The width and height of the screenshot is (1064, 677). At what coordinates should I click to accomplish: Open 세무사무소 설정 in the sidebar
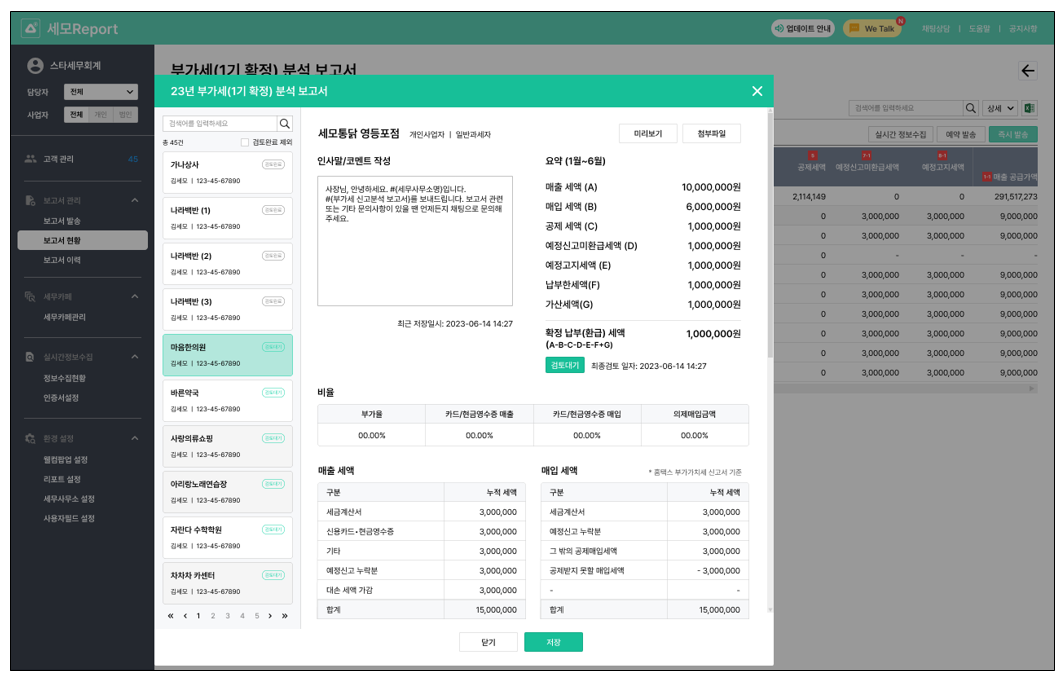pyautogui.click(x=69, y=499)
